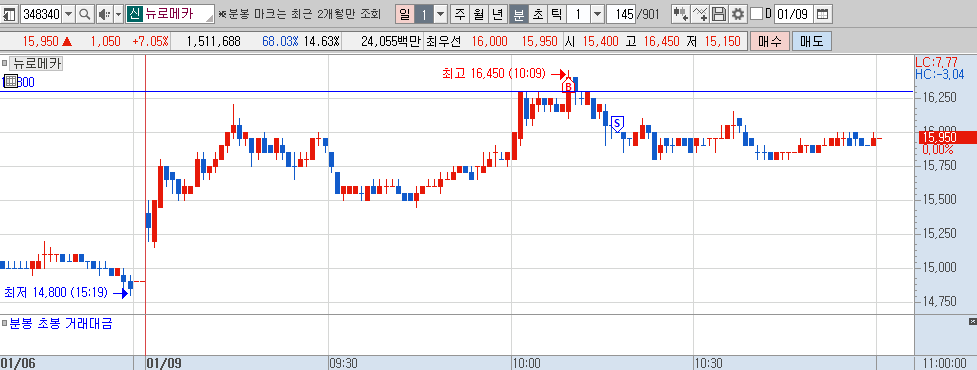Image resolution: width=977 pixels, height=370 pixels.
Task: Click the blue S sell marker
Action: [617, 124]
